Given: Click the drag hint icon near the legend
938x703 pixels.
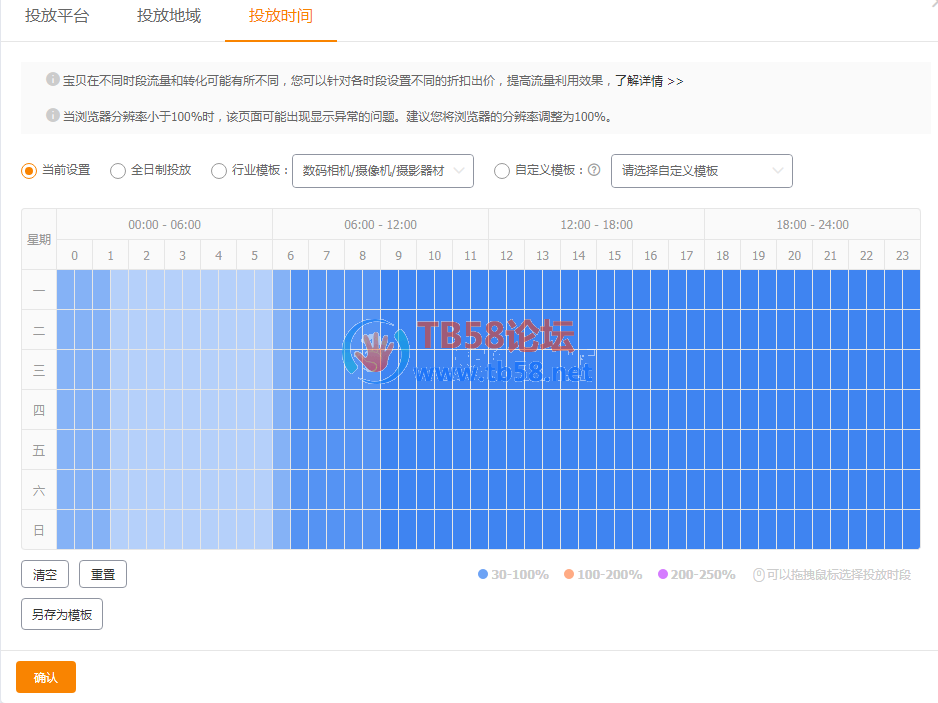Looking at the screenshot, I should point(758,574).
